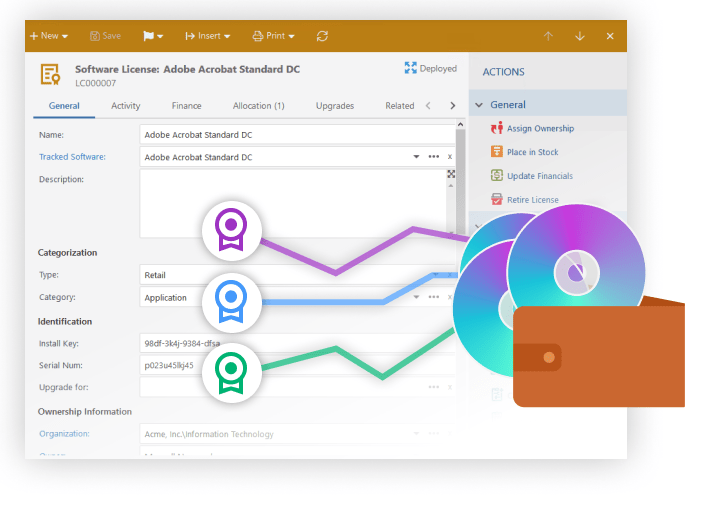Expand the Description field to full size
The width and height of the screenshot is (708, 510).
(x=451, y=174)
